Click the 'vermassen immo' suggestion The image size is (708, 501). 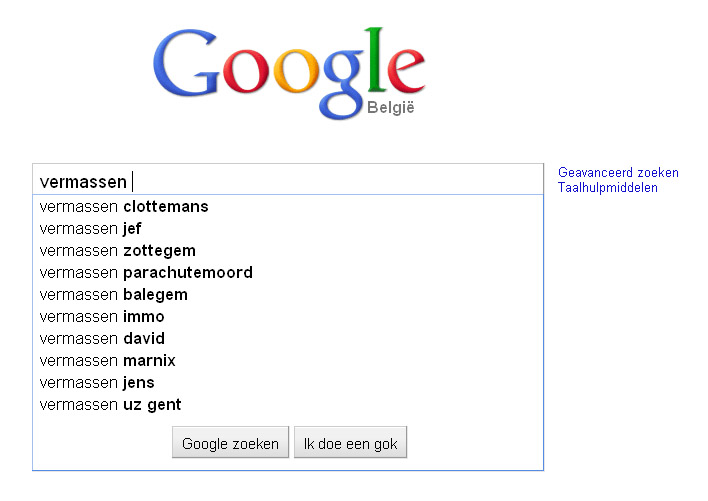tap(102, 317)
